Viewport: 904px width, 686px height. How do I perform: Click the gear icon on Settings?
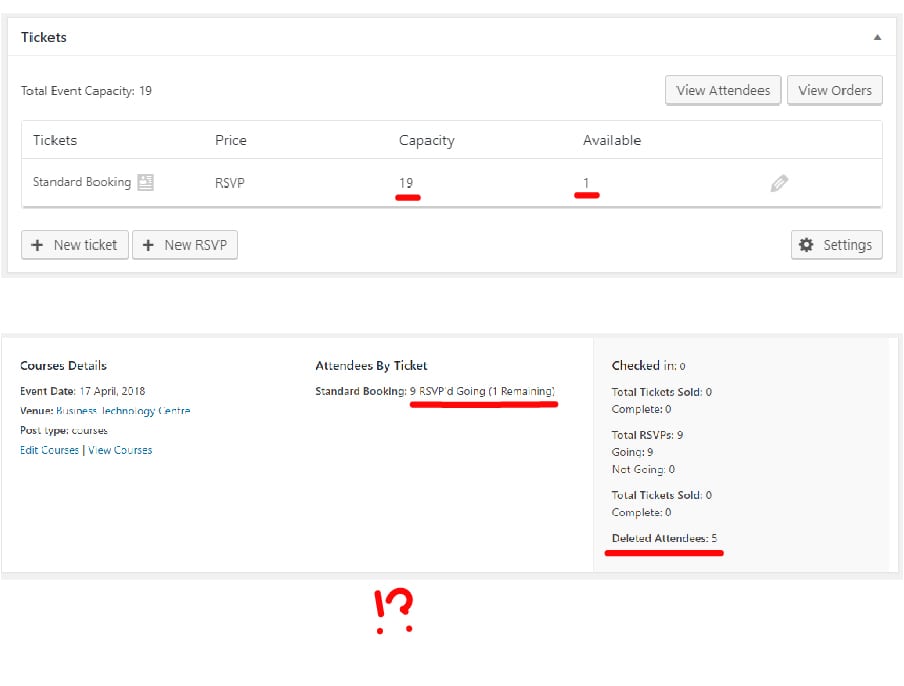tap(806, 245)
